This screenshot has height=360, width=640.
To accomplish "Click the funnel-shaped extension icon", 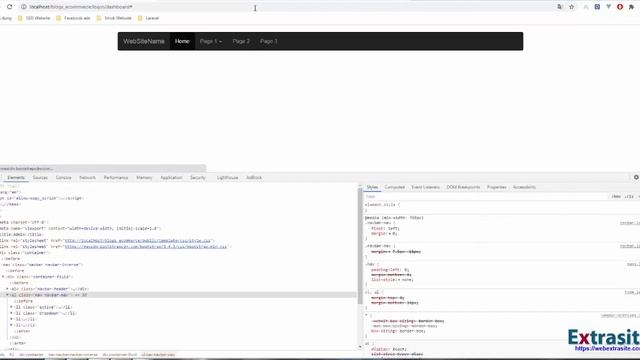I will [608, 7].
